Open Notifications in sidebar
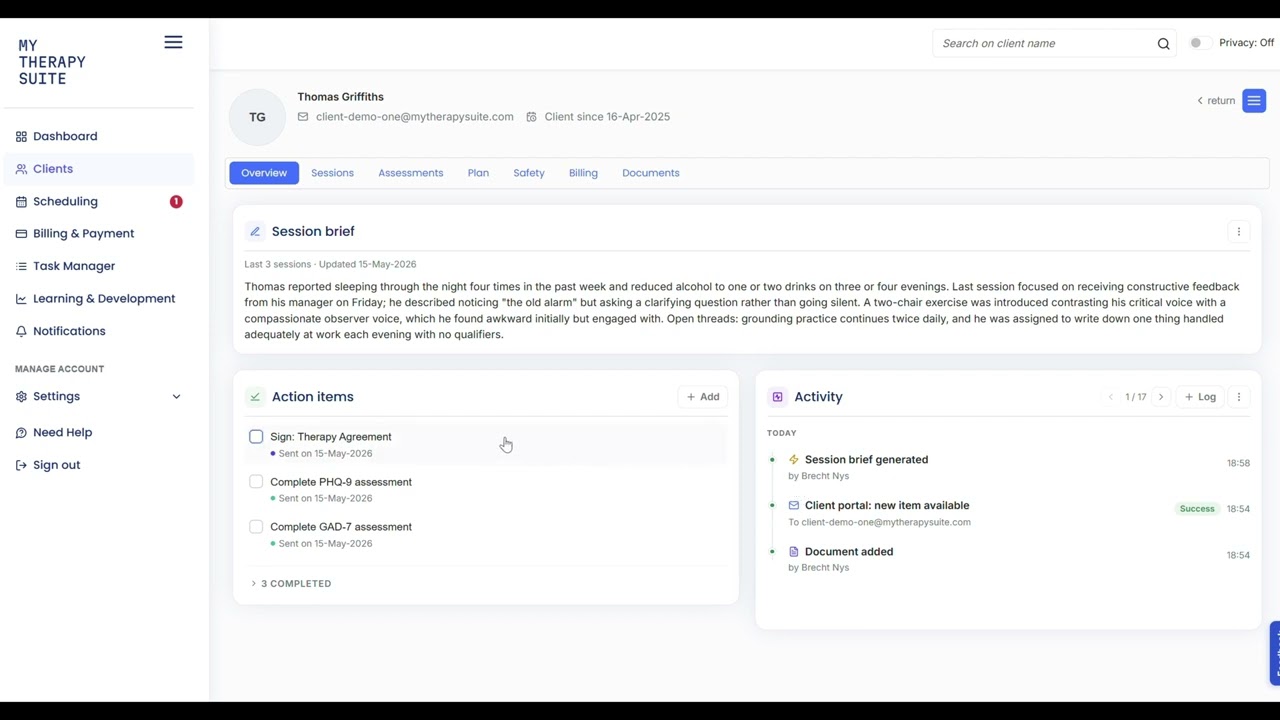The height and width of the screenshot is (720, 1280). [x=69, y=332]
